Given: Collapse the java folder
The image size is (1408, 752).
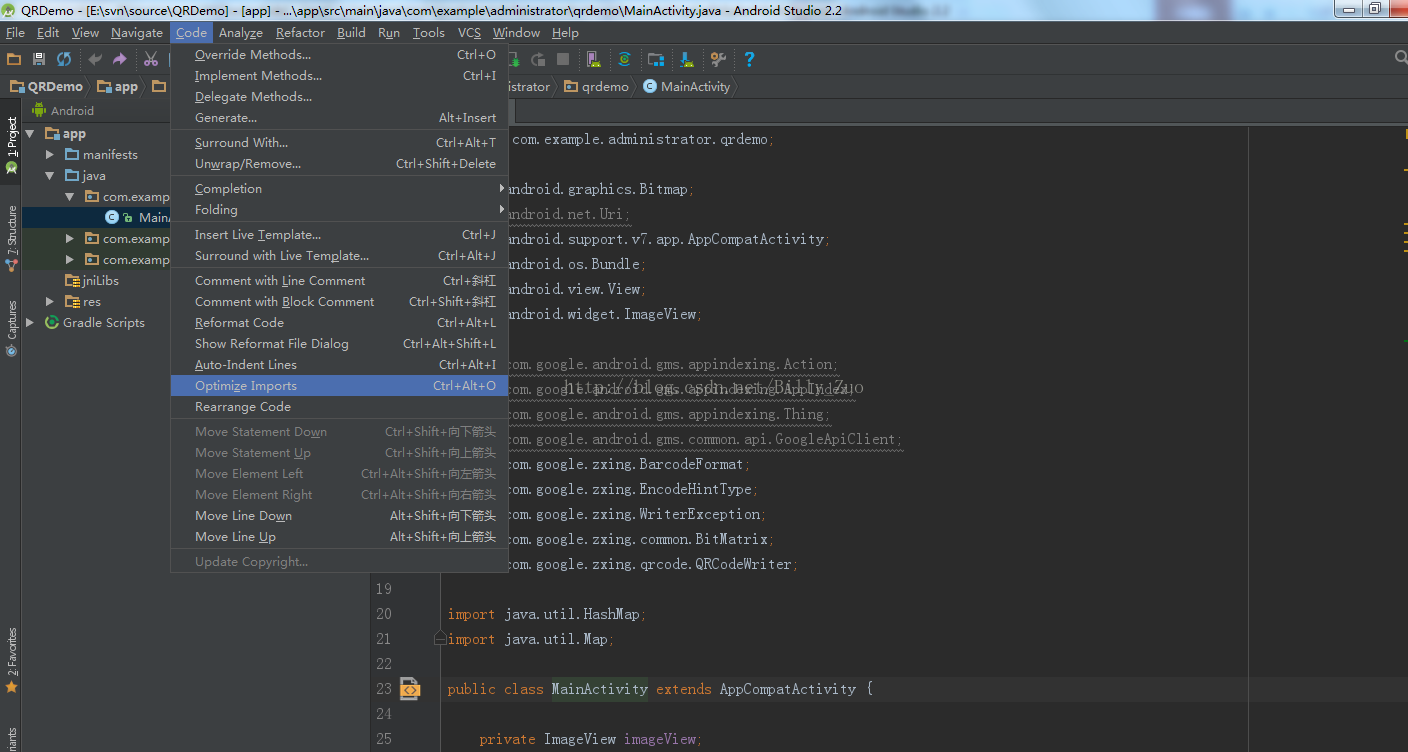Looking at the screenshot, I should (50, 175).
